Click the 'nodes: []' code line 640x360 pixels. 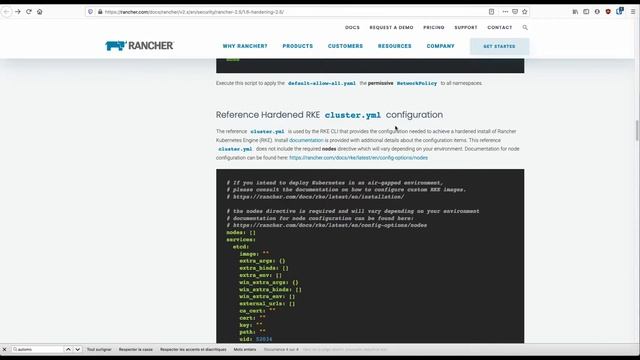241,233
